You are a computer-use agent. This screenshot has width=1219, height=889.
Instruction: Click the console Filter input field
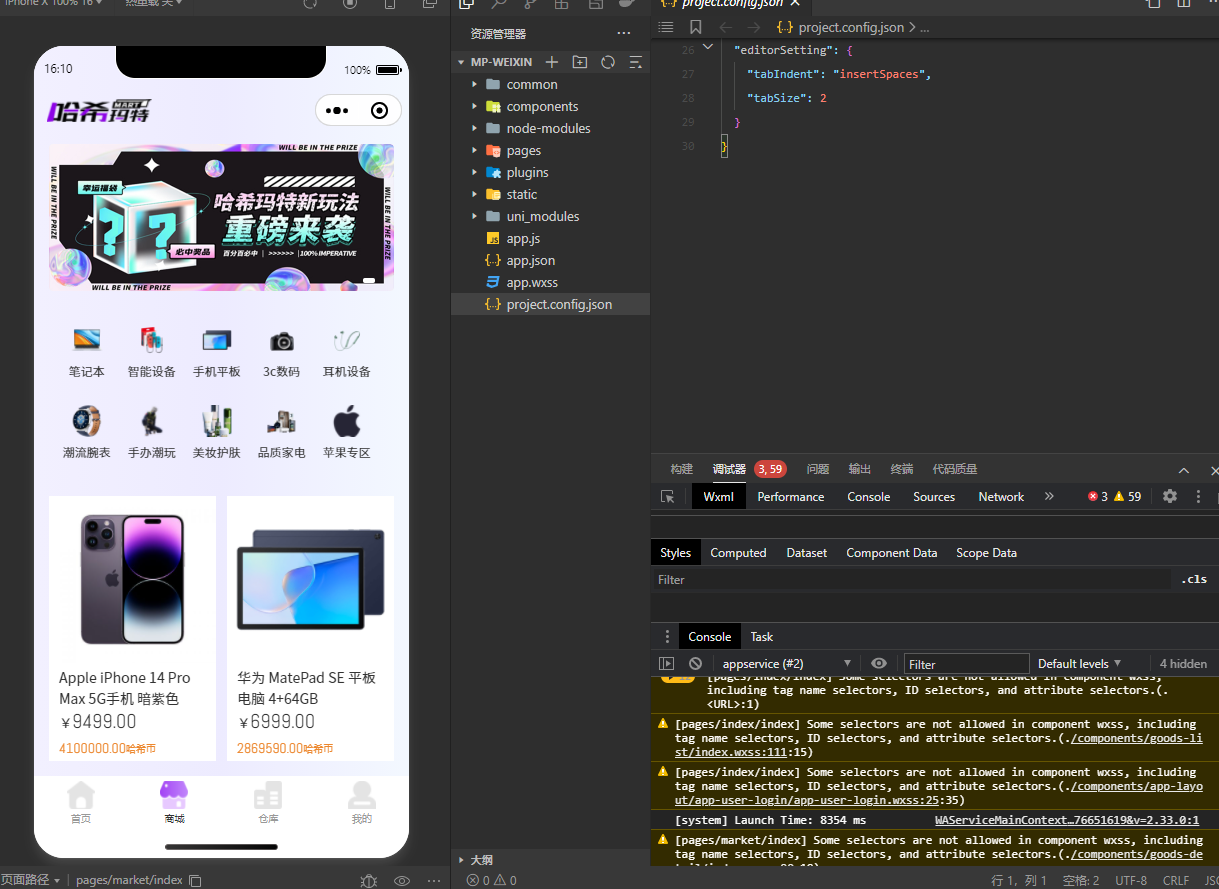pyautogui.click(x=966, y=664)
